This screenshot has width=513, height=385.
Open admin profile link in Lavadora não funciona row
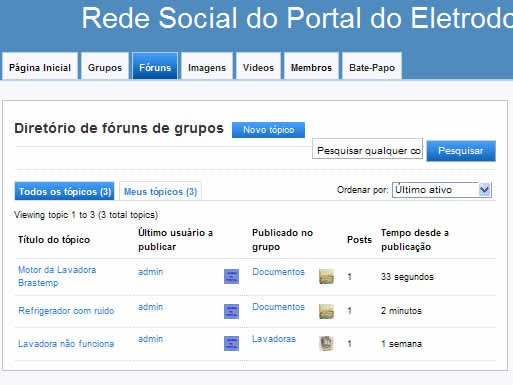151,339
